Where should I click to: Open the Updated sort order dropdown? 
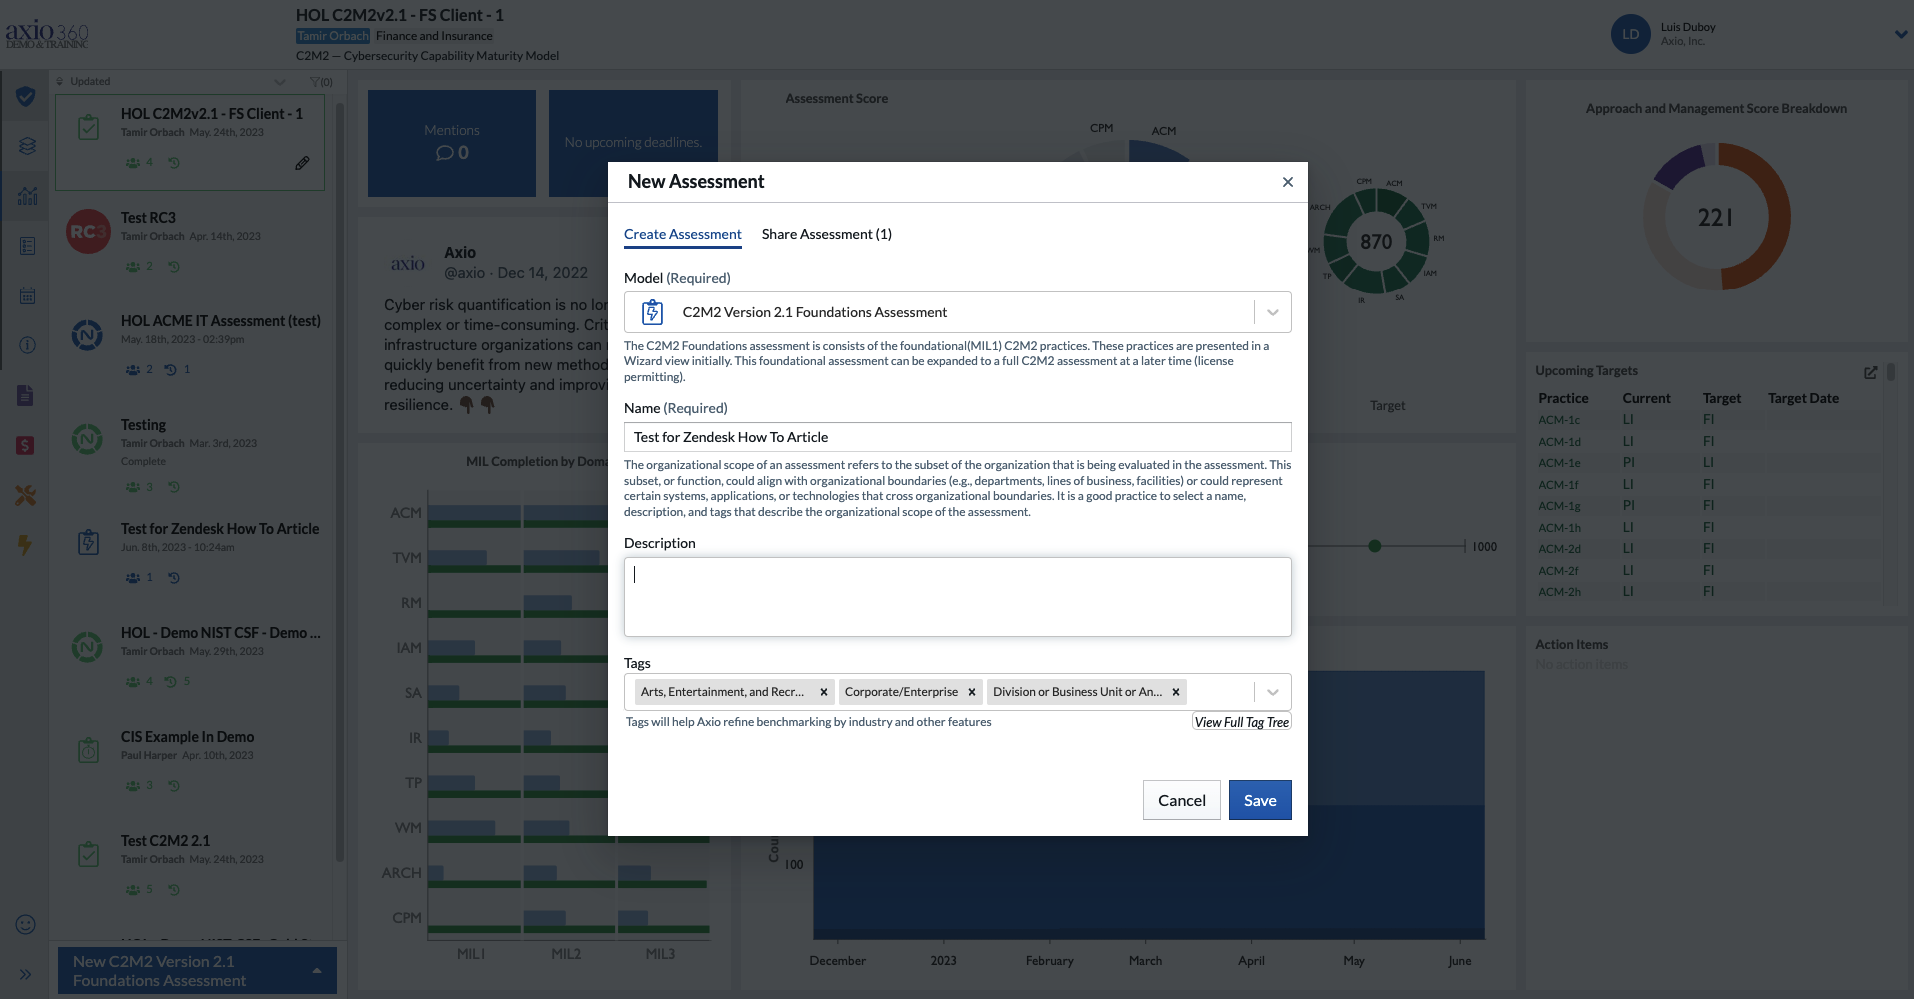pos(279,82)
